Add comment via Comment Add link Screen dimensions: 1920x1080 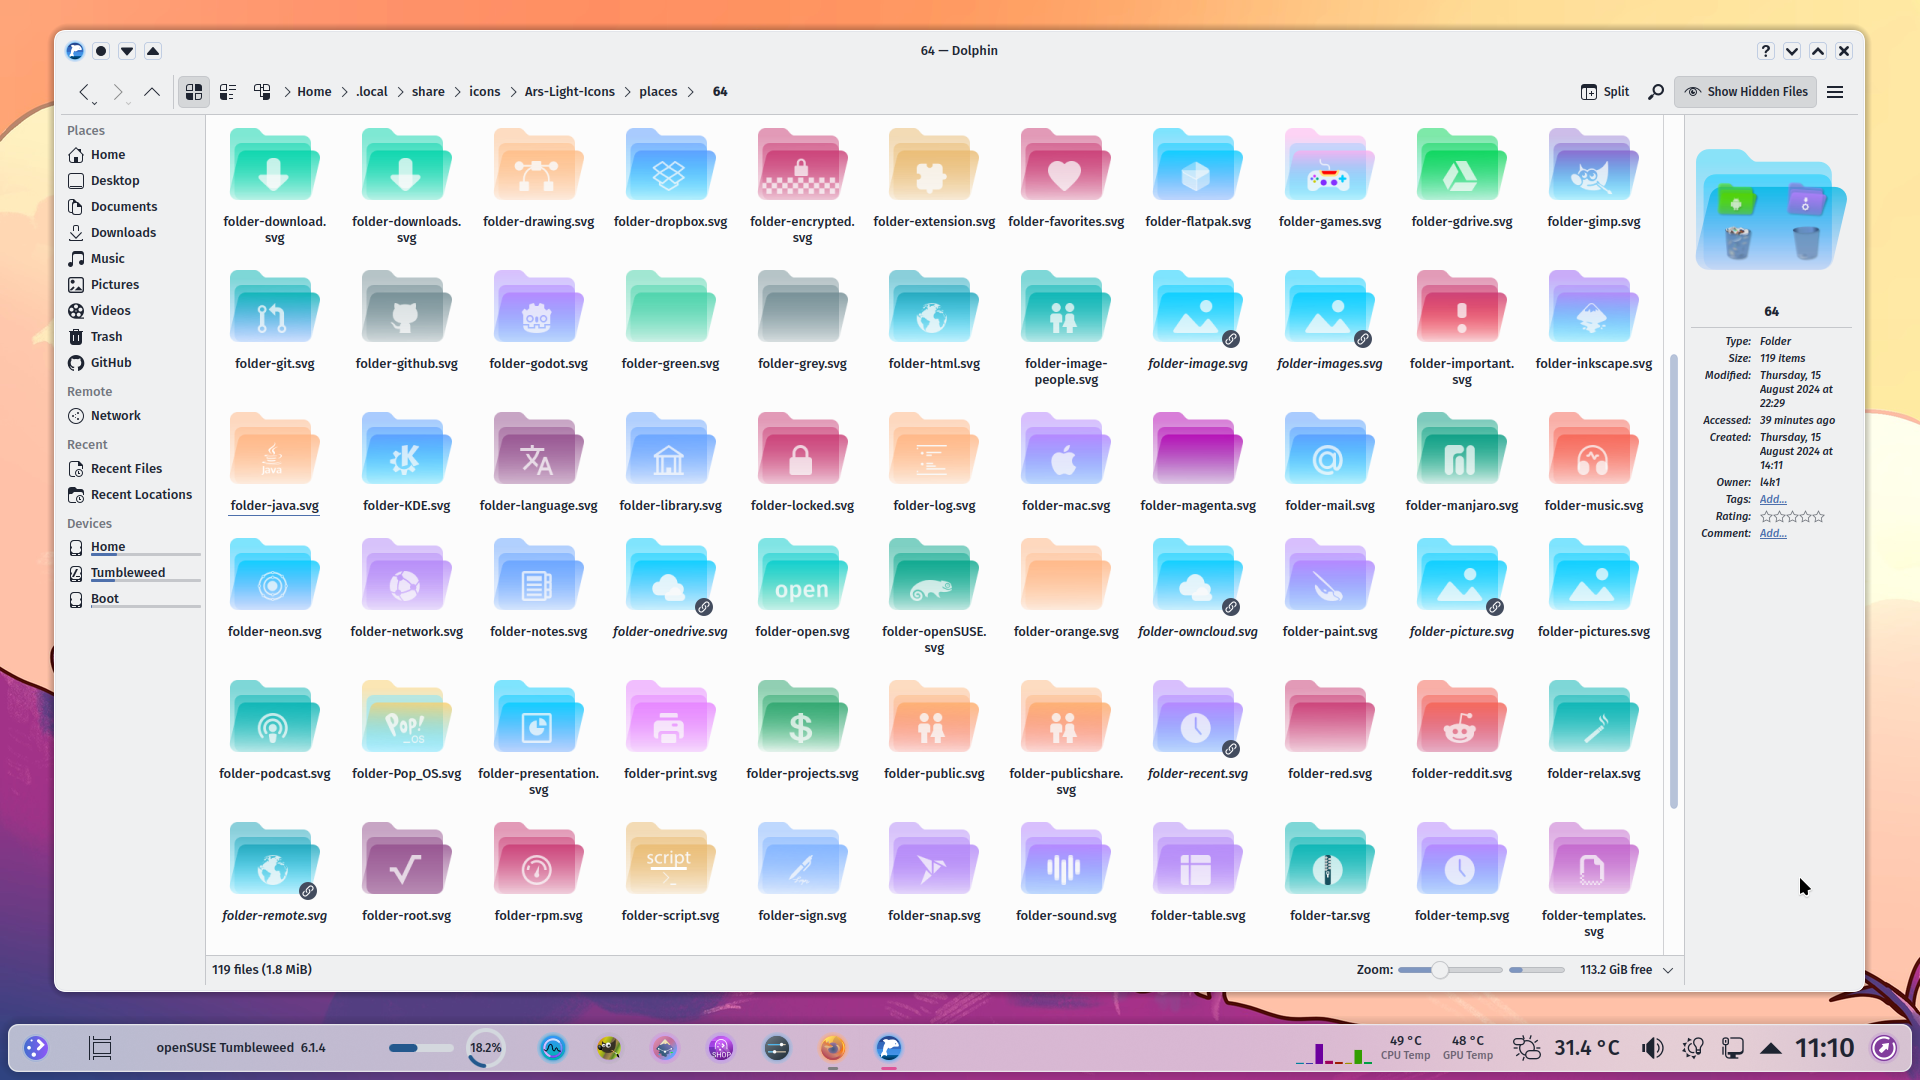1773,534
